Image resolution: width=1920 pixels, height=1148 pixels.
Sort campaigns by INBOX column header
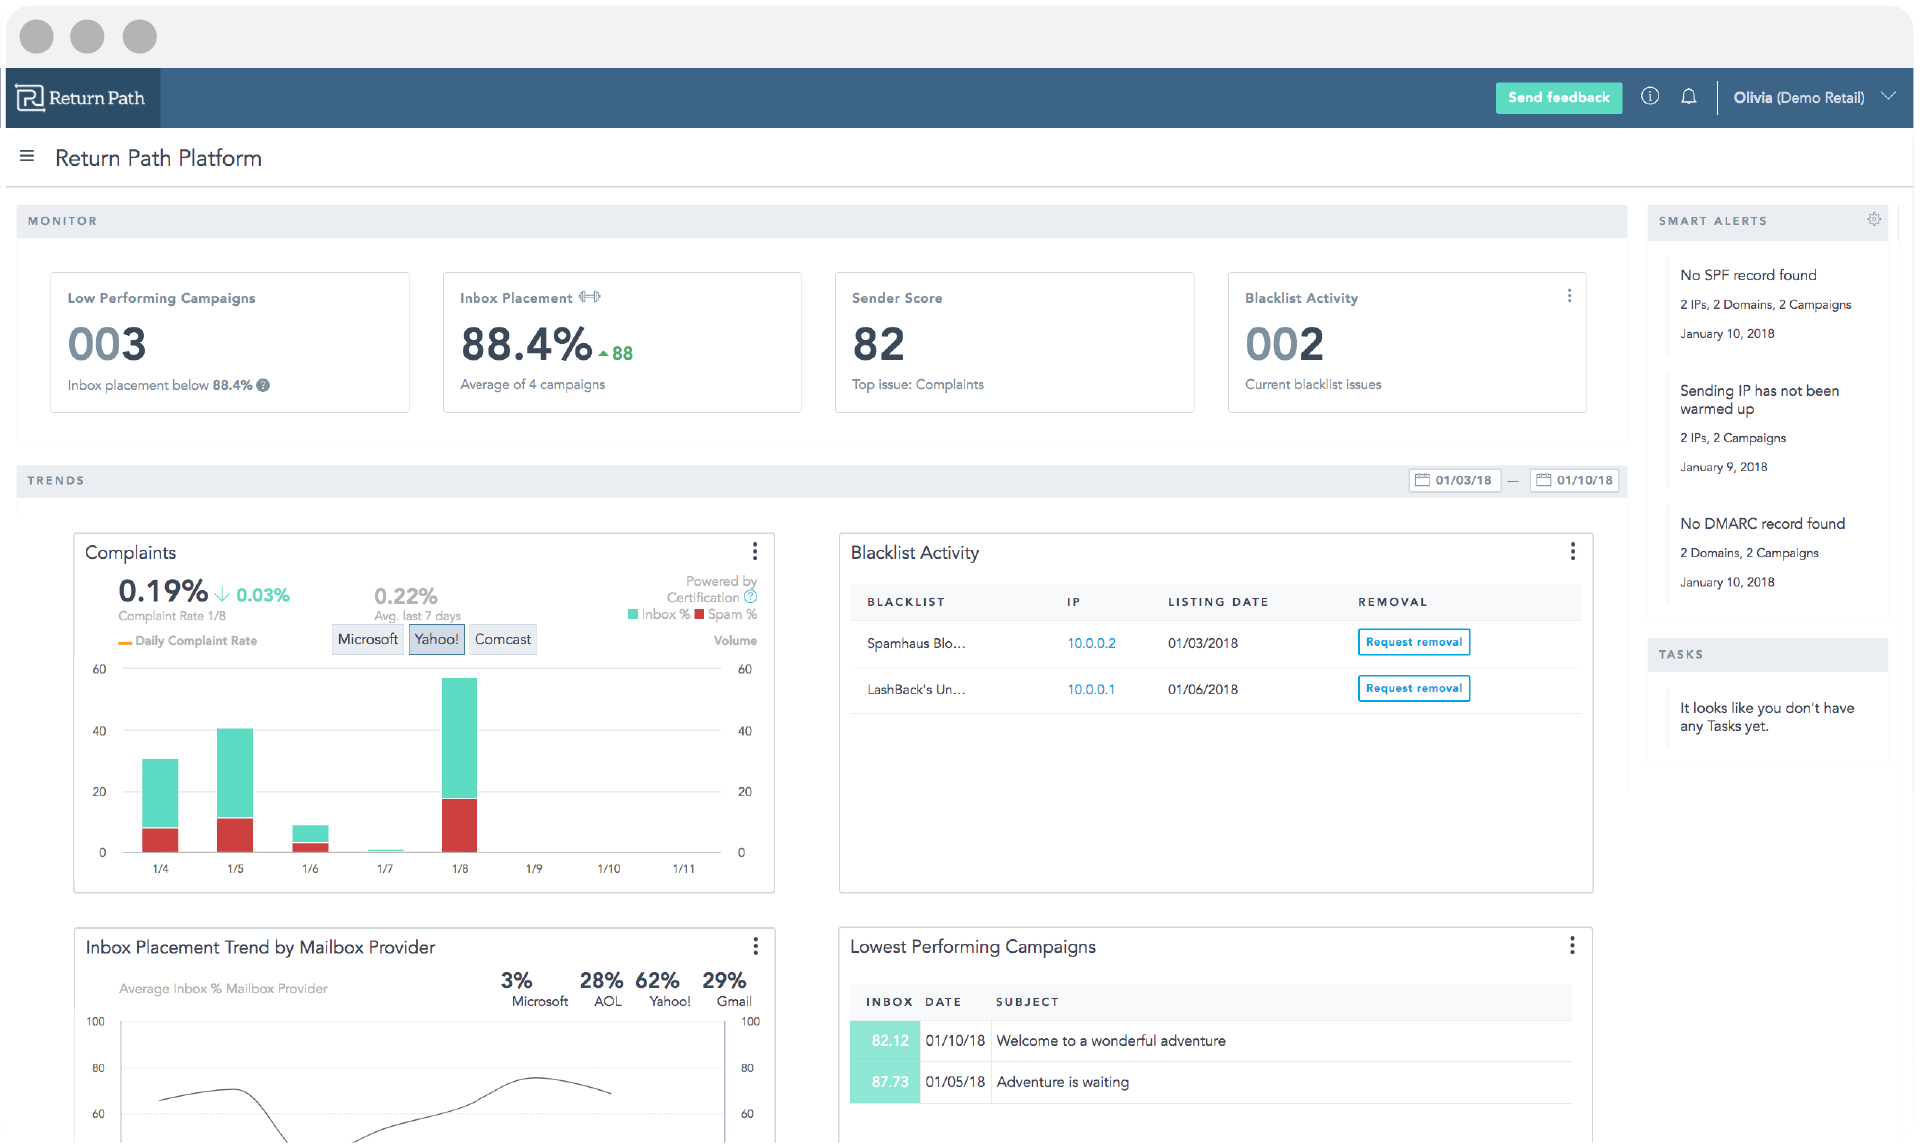889,1002
